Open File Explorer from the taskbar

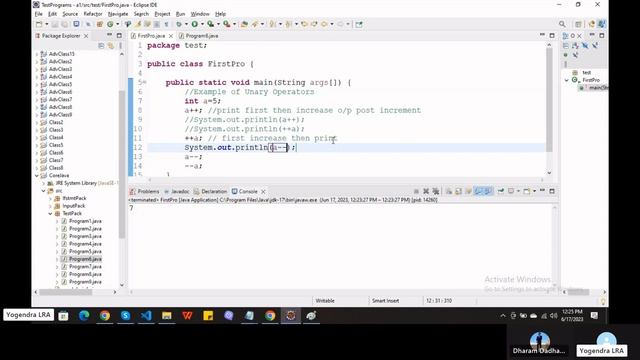coord(167,316)
